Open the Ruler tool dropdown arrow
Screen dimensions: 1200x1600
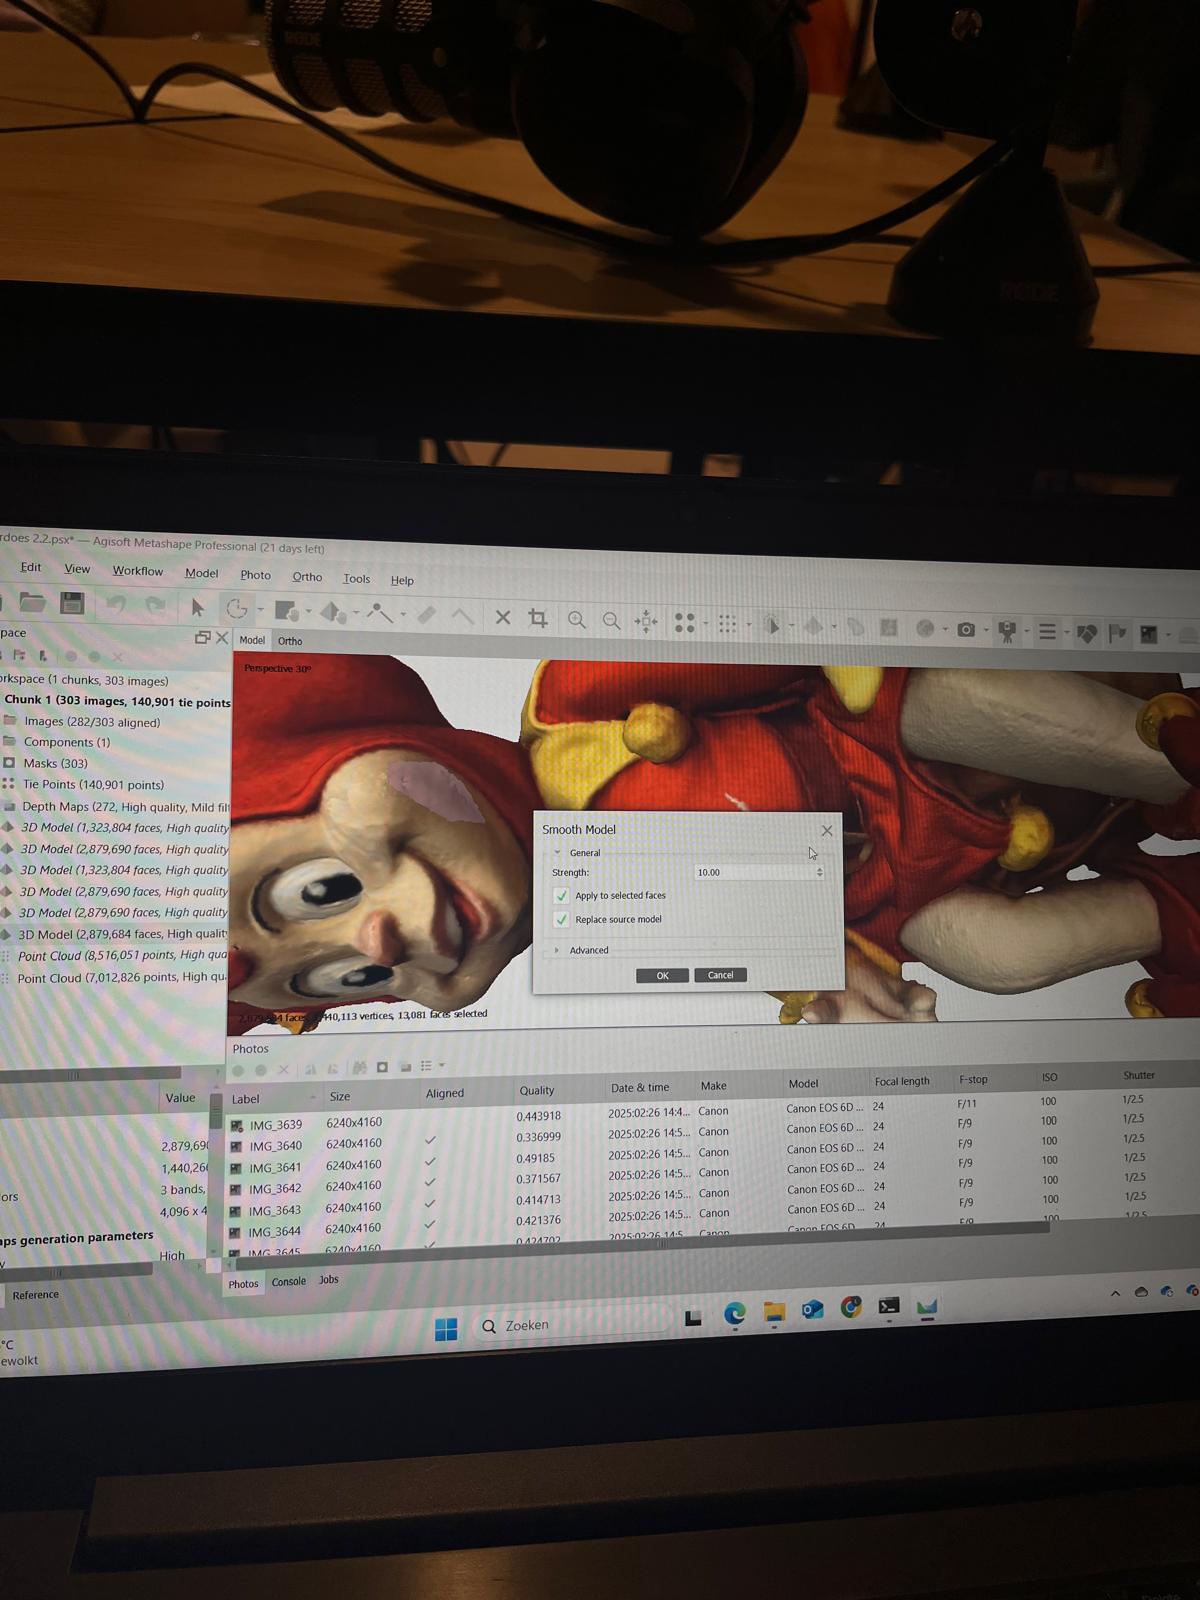tap(403, 614)
